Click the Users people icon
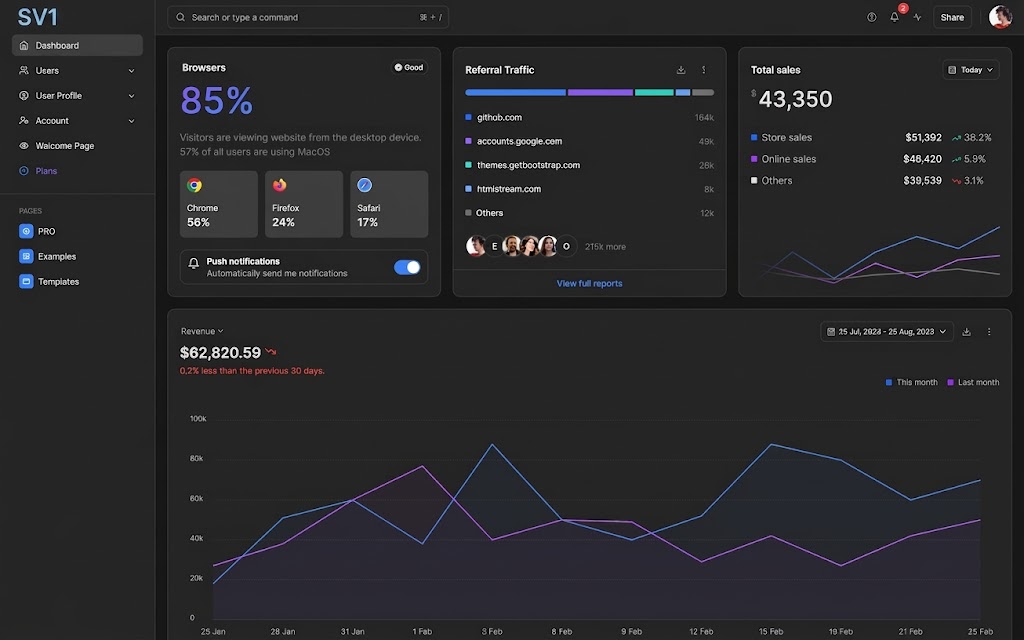The height and width of the screenshot is (640, 1024). (24, 70)
